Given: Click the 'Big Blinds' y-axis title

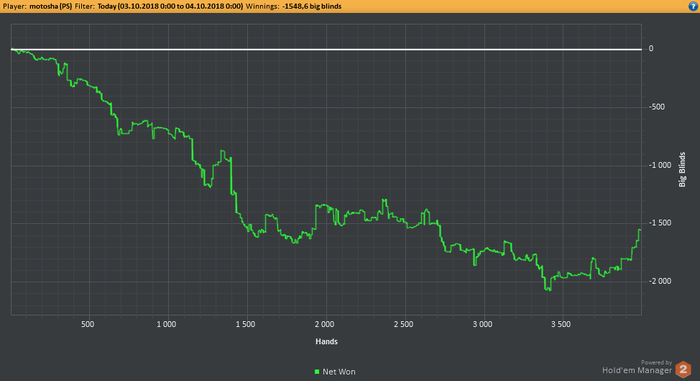Looking at the screenshot, I should (682, 170).
